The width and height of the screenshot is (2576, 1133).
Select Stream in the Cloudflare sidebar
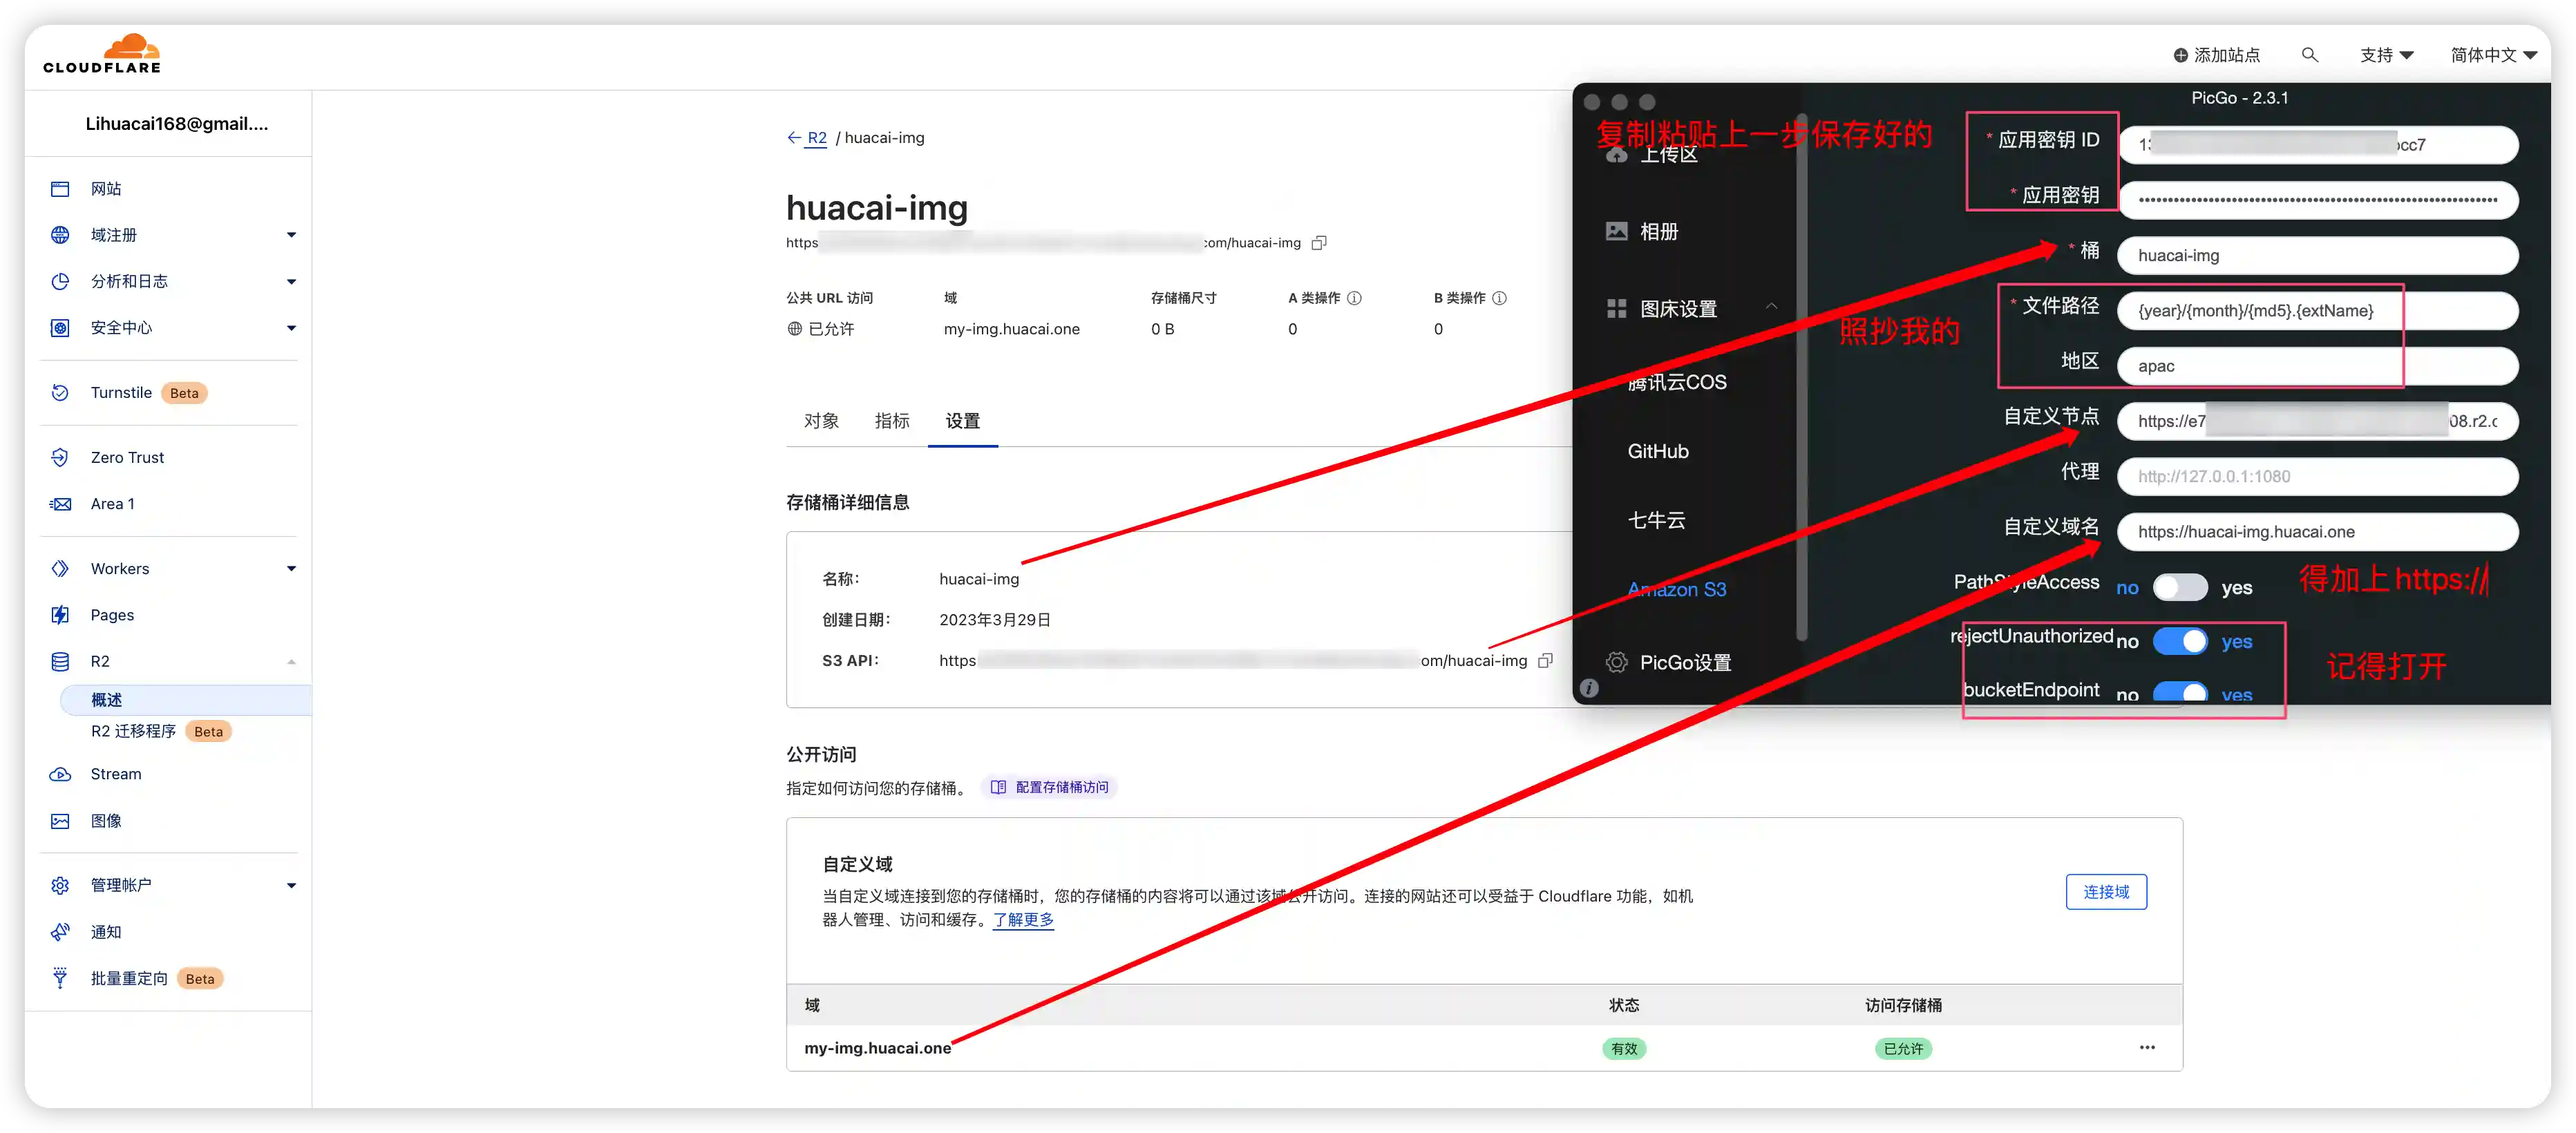click(x=115, y=773)
